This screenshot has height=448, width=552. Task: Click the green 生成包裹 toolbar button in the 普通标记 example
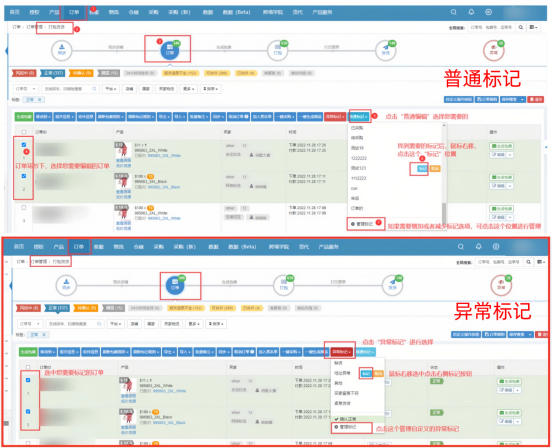coord(24,116)
